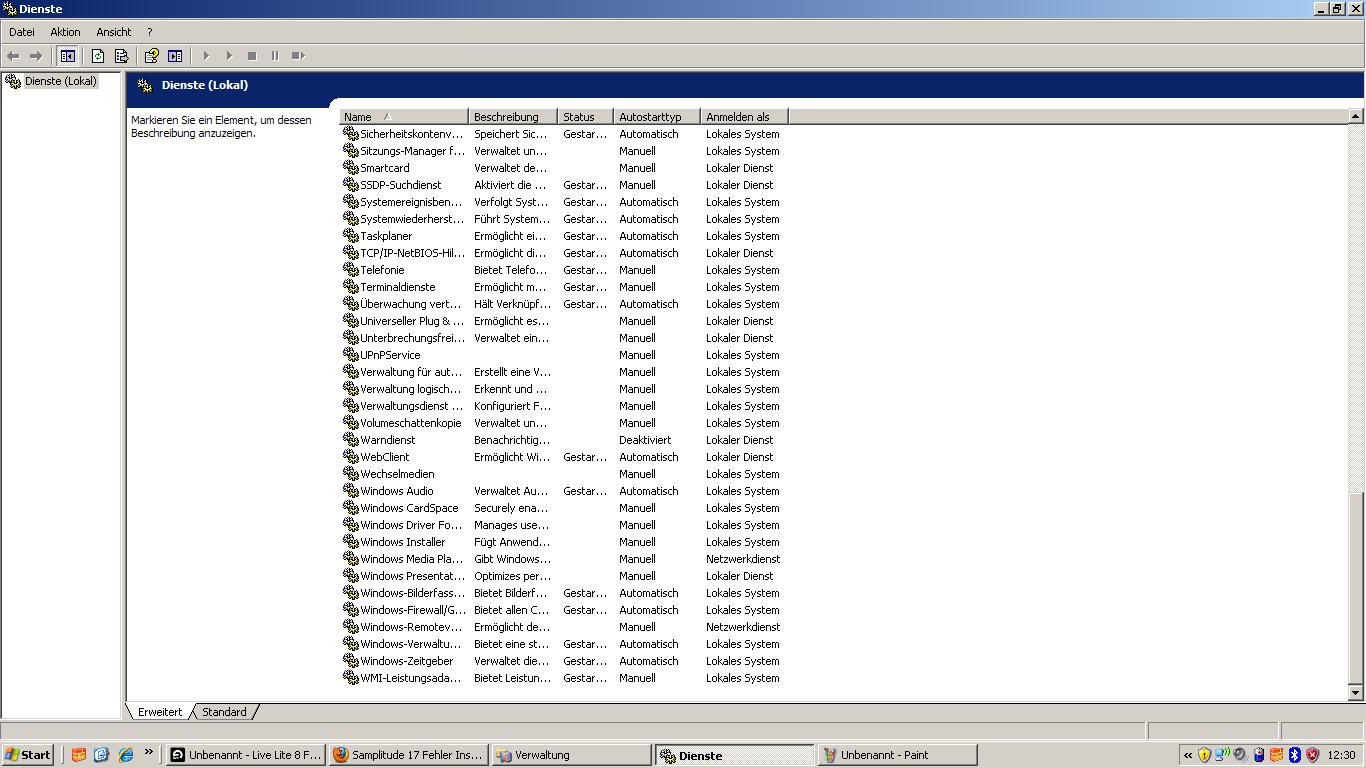1366x768 pixels.
Task: Click the Restart service toolbar icon
Action: pyautogui.click(x=298, y=56)
